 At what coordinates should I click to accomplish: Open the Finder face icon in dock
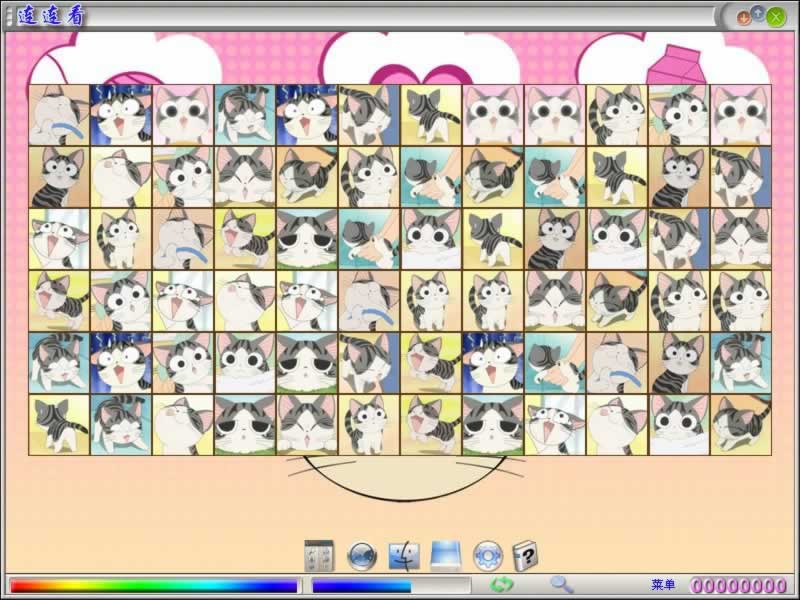click(x=404, y=556)
